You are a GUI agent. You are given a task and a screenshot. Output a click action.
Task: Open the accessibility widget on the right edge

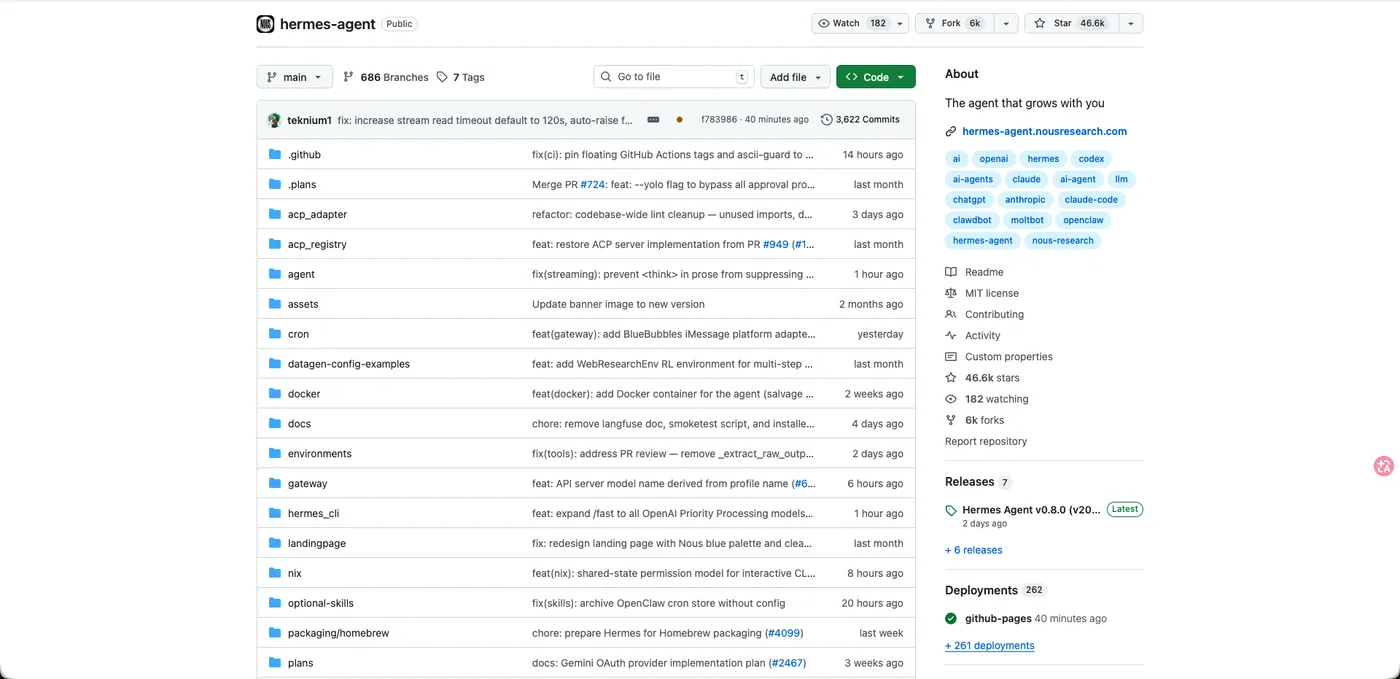pyautogui.click(x=1383, y=466)
